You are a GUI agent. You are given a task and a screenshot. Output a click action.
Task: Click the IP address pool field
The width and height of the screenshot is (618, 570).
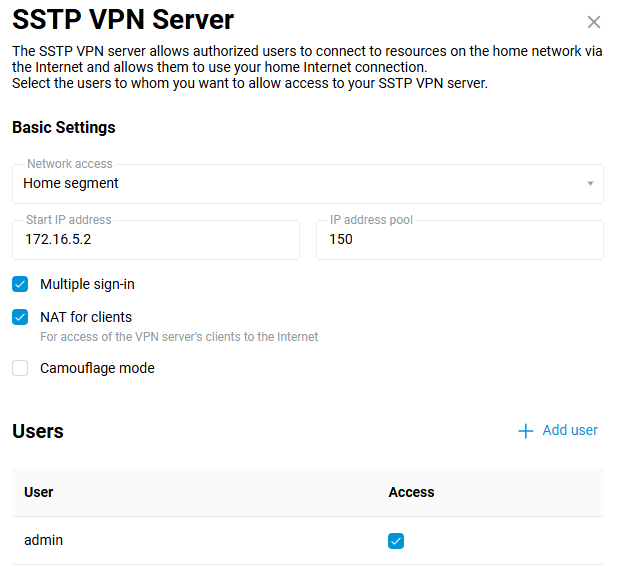tap(459, 240)
